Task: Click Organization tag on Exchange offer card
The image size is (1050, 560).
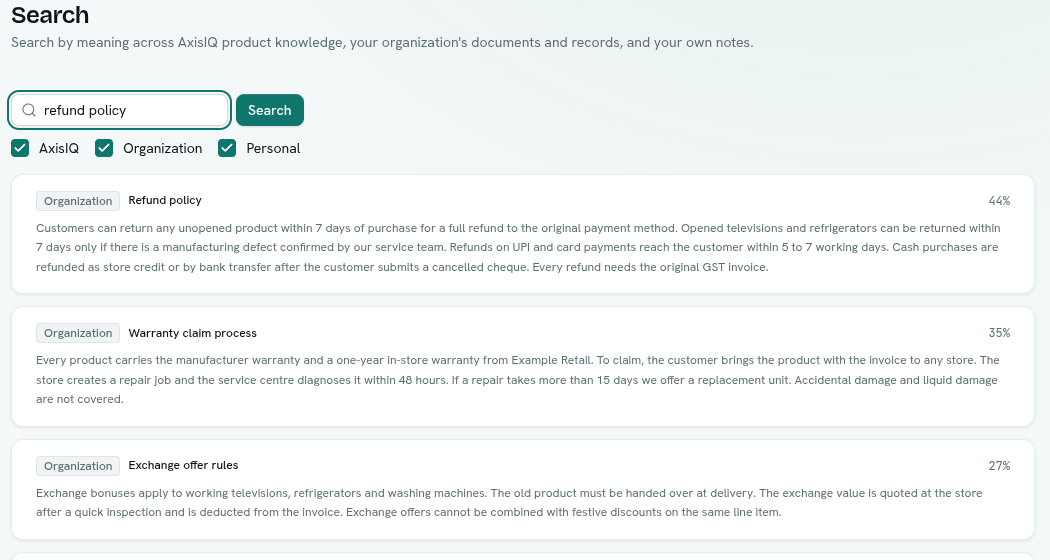Action: click(78, 466)
